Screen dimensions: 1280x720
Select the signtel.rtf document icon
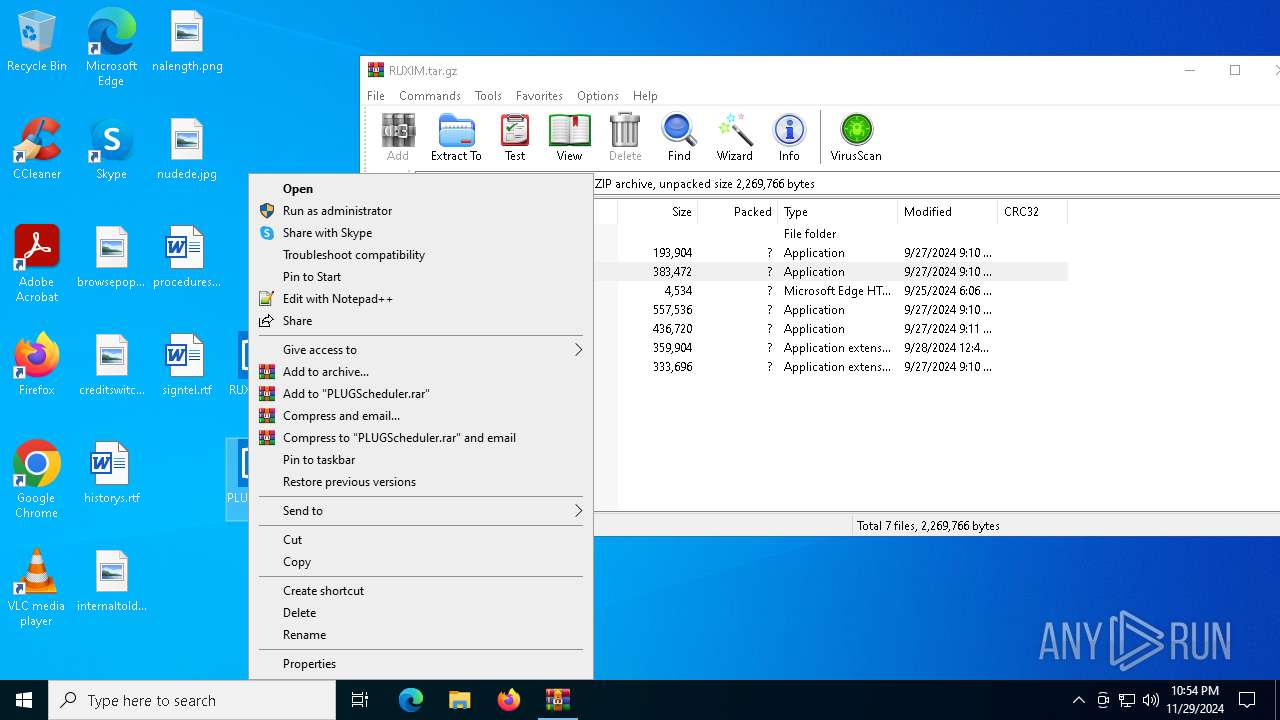[x=187, y=365]
